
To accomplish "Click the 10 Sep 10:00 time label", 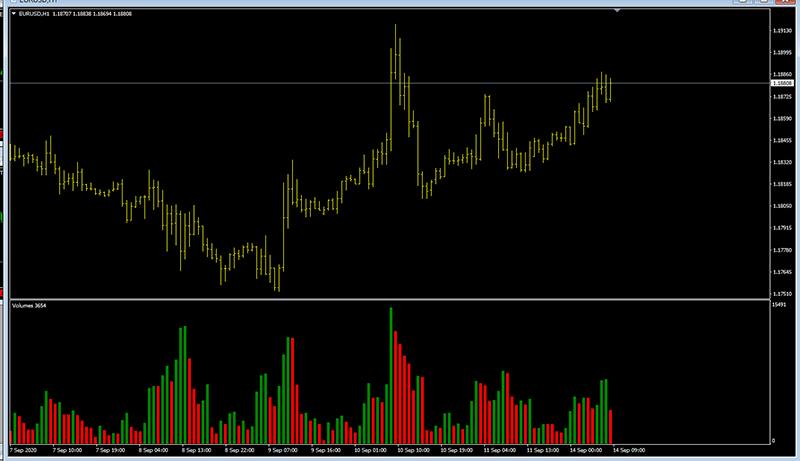I will [x=413, y=450].
